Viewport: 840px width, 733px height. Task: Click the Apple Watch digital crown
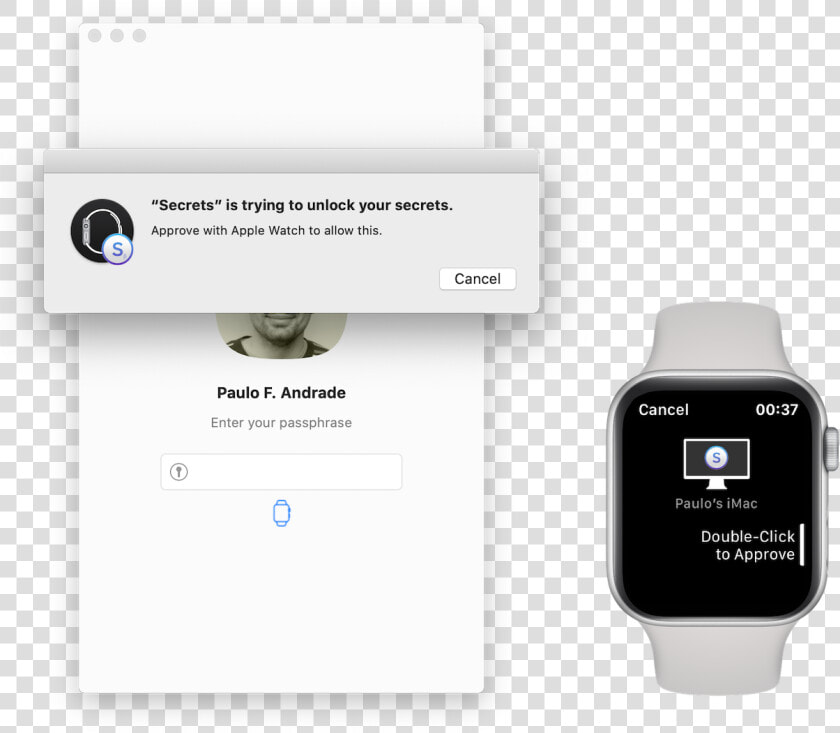click(831, 449)
